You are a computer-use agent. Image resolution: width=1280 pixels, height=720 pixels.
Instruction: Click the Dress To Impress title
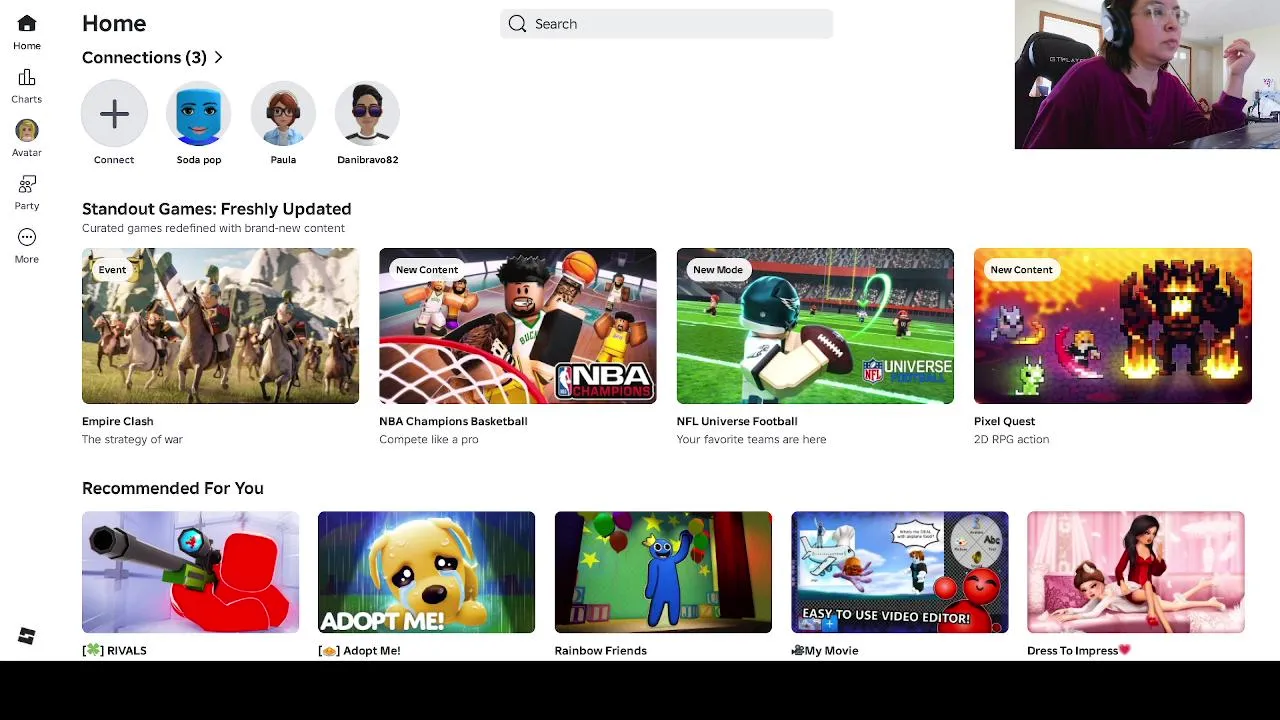(x=1079, y=651)
